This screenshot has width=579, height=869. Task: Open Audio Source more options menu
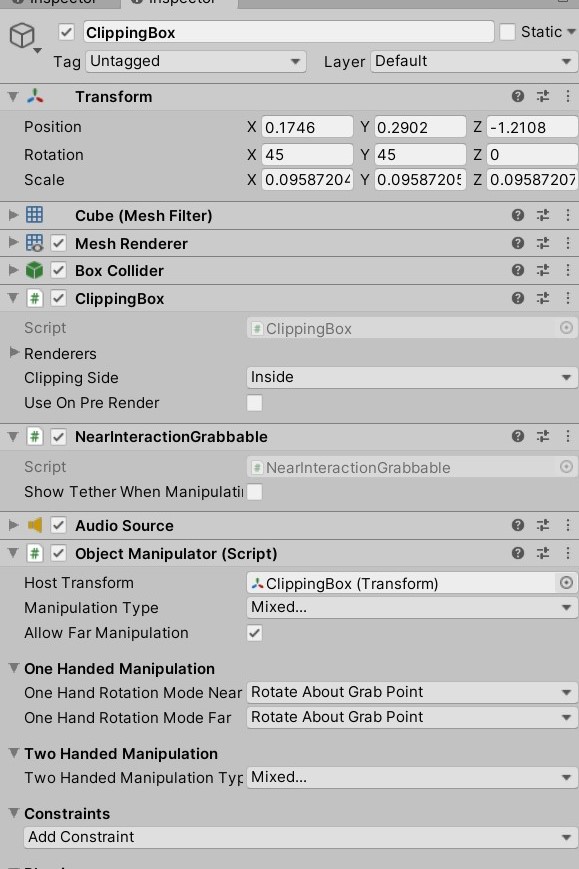point(568,525)
